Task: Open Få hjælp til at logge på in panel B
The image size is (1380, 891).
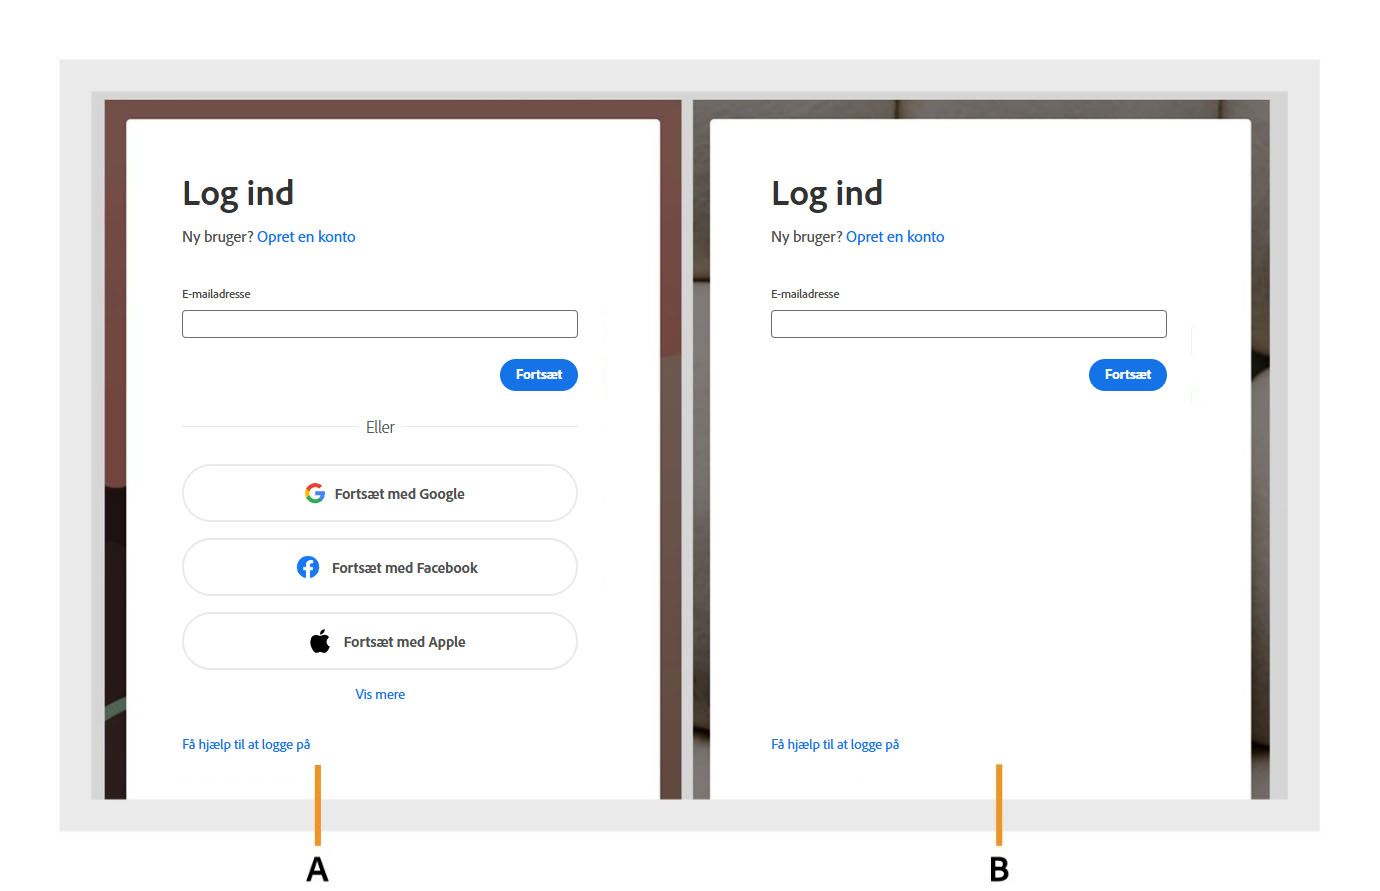Action: point(834,744)
